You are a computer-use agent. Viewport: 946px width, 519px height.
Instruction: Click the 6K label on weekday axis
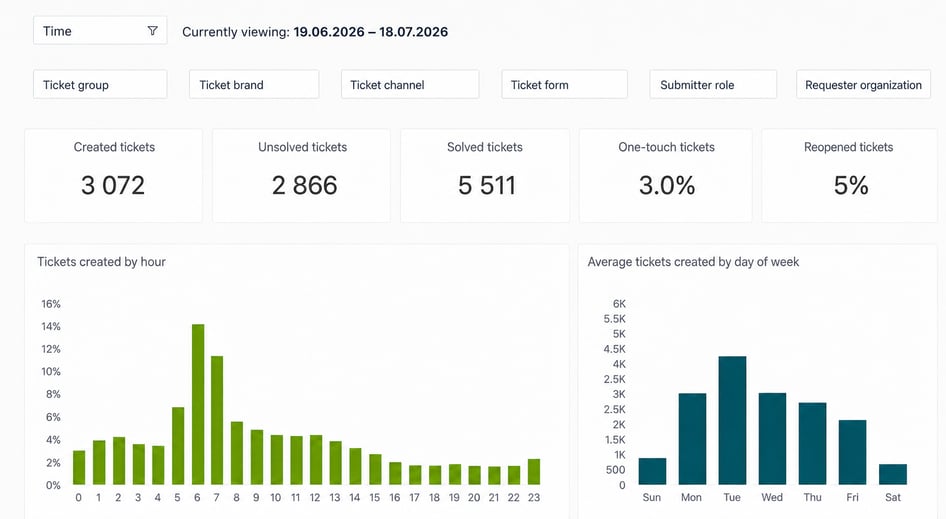(x=619, y=304)
